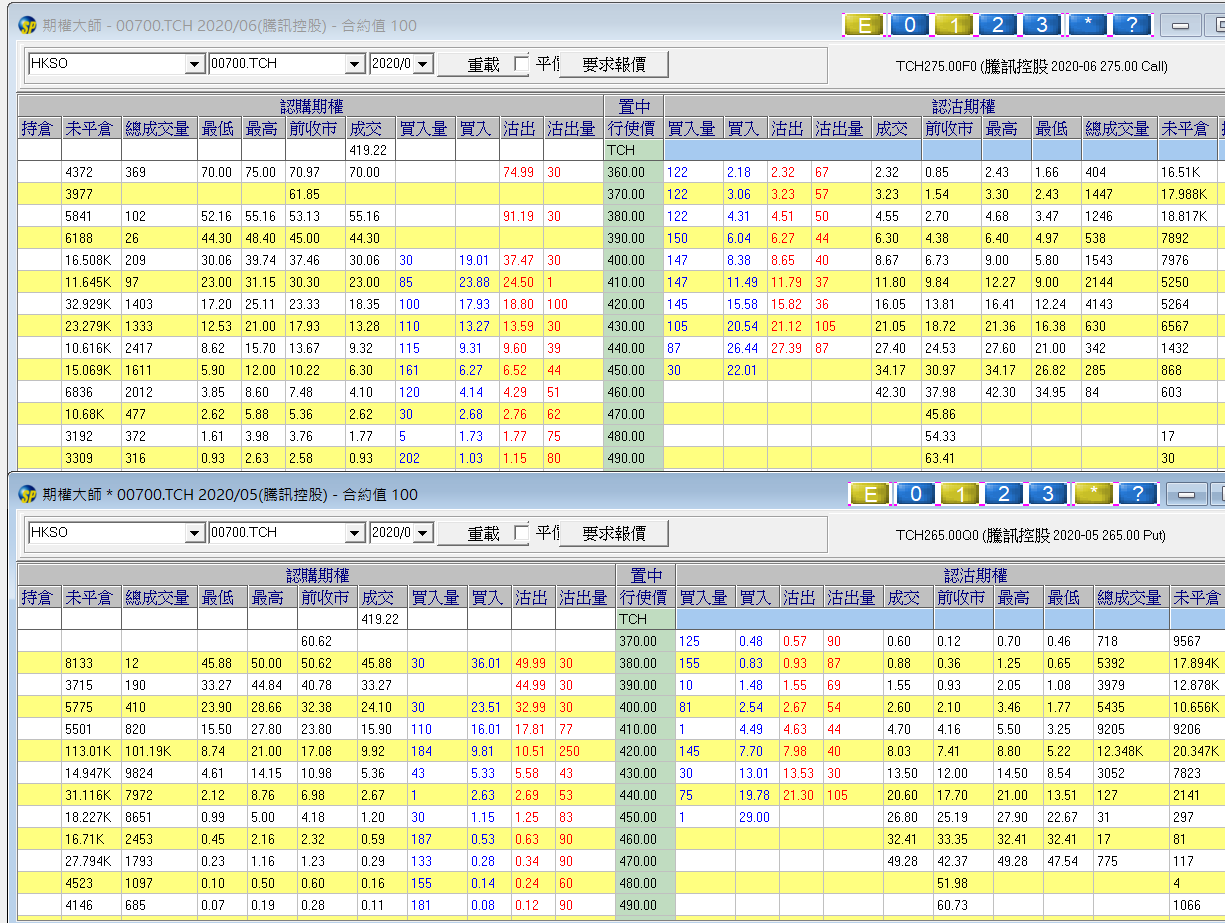Click the blue ? help button in the 2020/06 window

click(1131, 25)
